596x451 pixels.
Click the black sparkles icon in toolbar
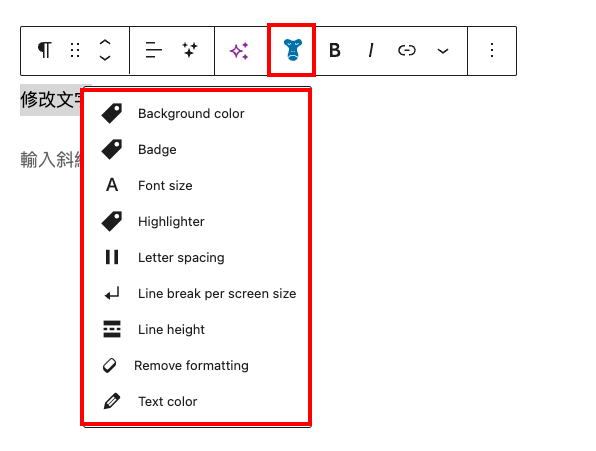[190, 50]
